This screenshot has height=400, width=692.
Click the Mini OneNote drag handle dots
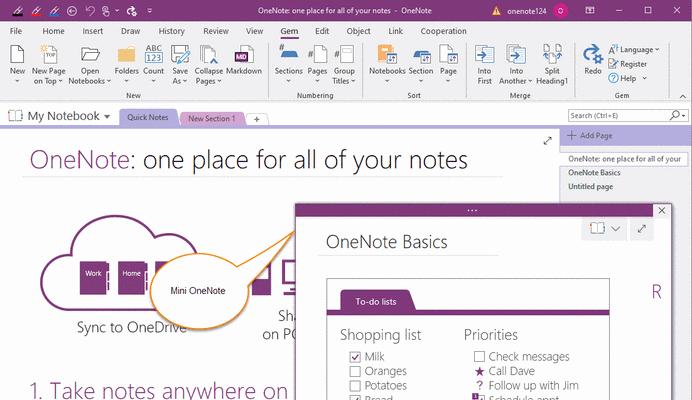click(472, 211)
